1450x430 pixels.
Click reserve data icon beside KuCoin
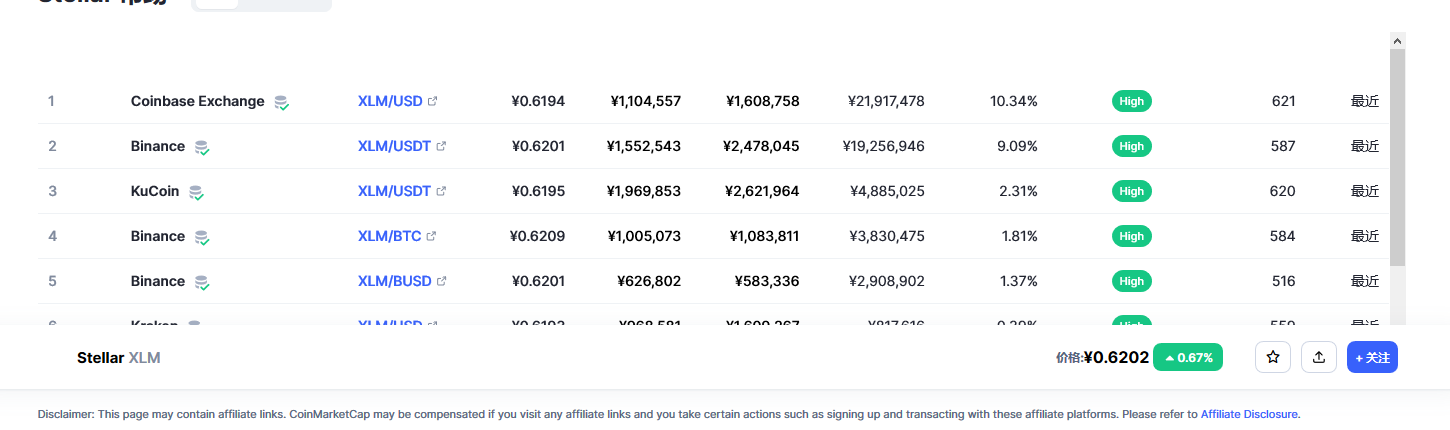coord(197,192)
